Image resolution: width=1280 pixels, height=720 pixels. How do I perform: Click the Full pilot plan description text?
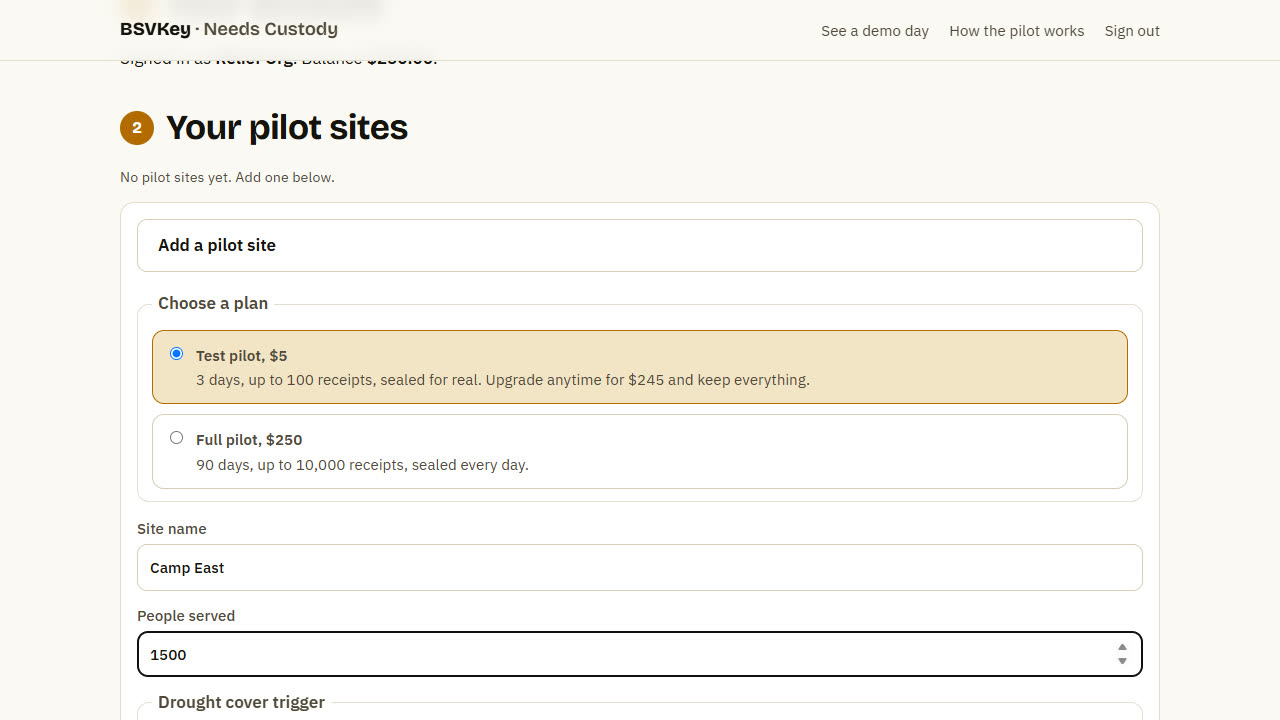point(362,465)
